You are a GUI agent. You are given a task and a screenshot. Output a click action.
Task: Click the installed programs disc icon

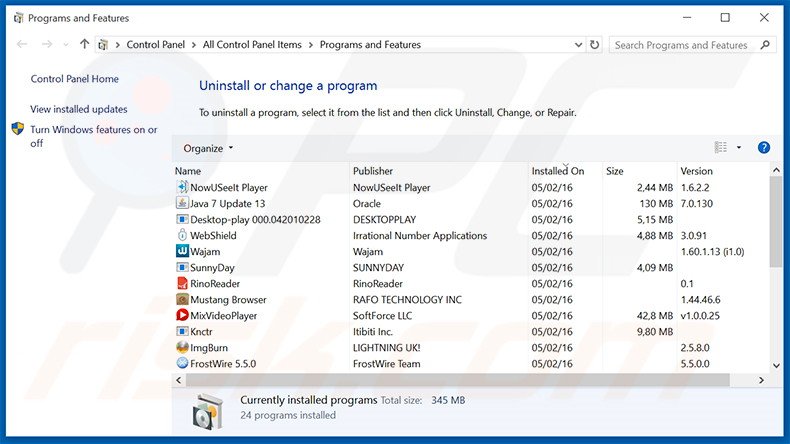208,411
